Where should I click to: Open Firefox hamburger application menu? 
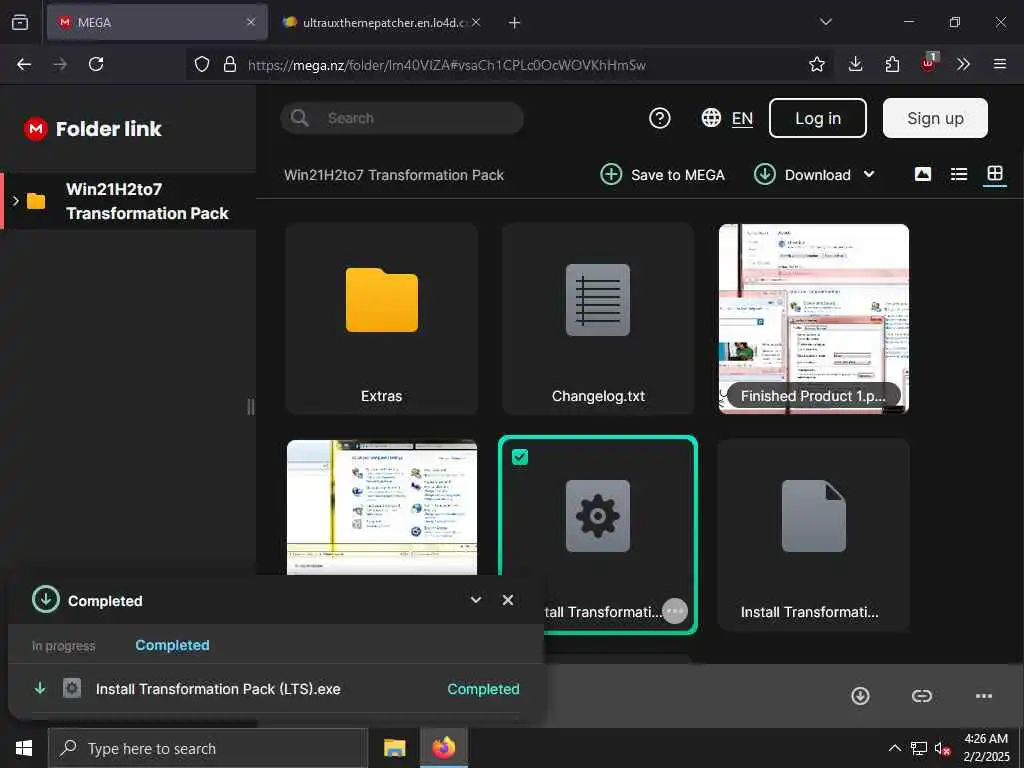(999, 64)
